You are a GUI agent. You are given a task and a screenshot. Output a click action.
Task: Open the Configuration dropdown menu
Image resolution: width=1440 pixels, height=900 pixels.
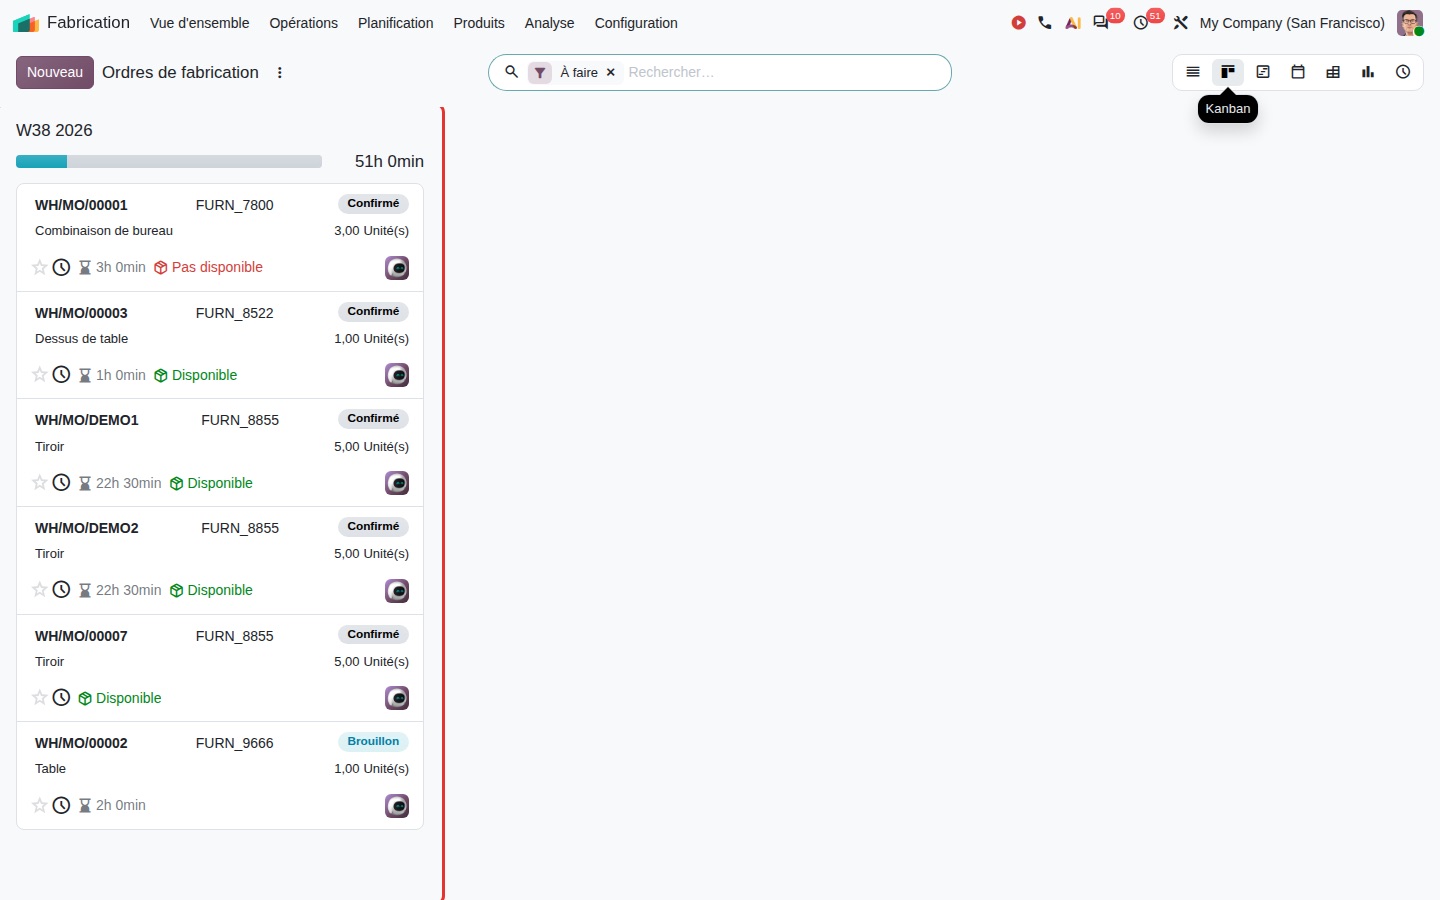pos(636,23)
